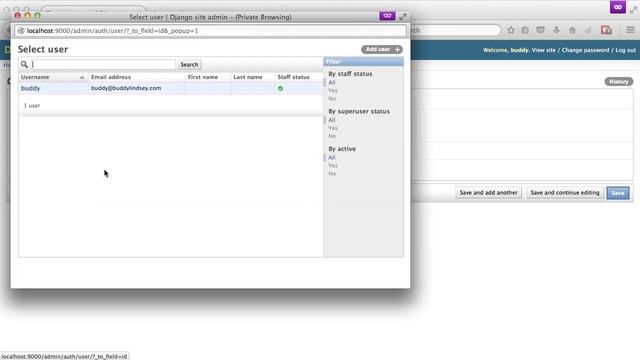Screen dimensions: 640x360
Task: Filter staff status by All
Action: pyautogui.click(x=332, y=82)
